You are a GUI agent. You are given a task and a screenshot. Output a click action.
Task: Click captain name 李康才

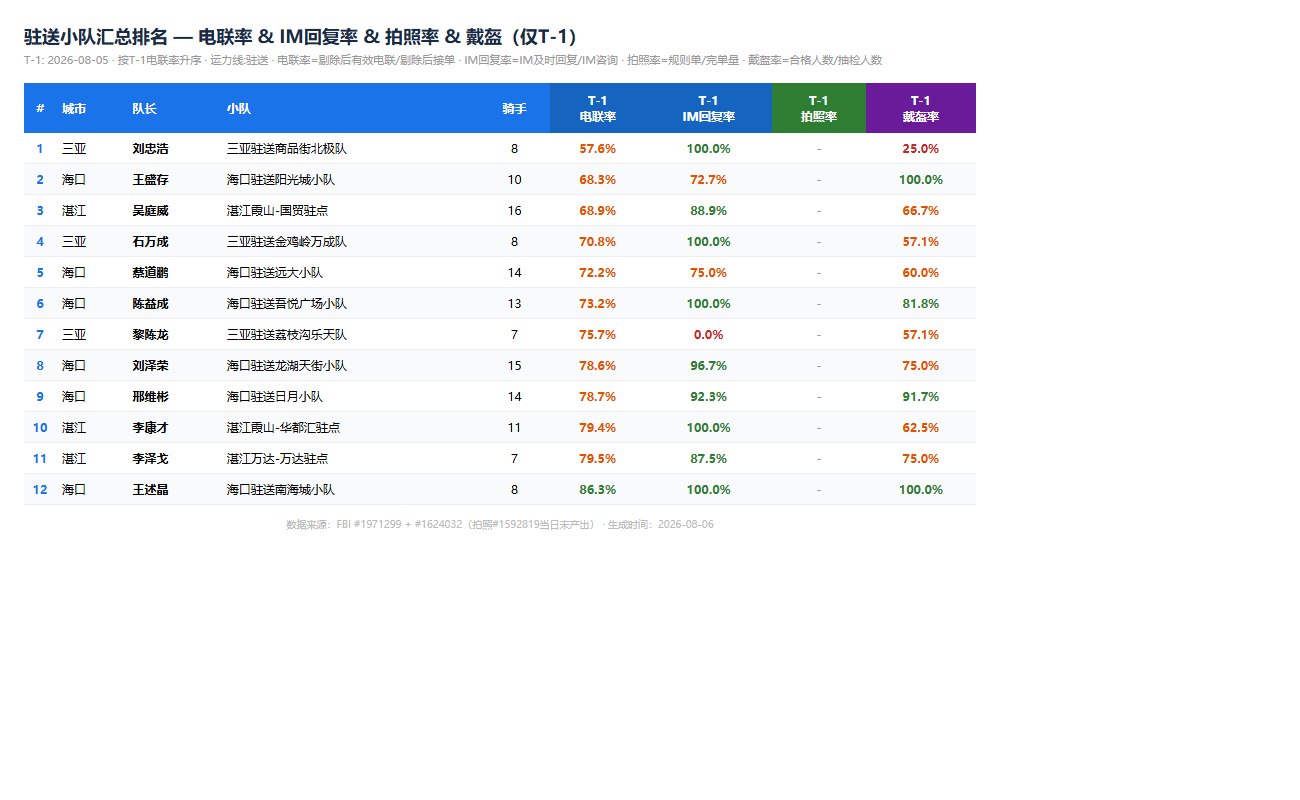150,428
